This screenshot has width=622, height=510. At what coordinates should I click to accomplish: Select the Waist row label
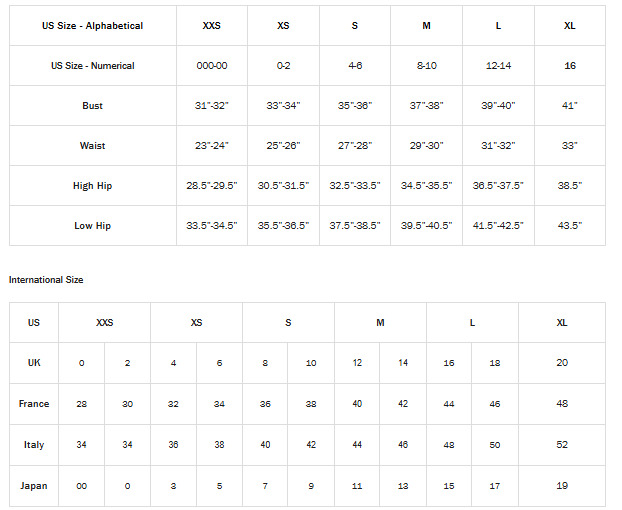[x=92, y=146]
